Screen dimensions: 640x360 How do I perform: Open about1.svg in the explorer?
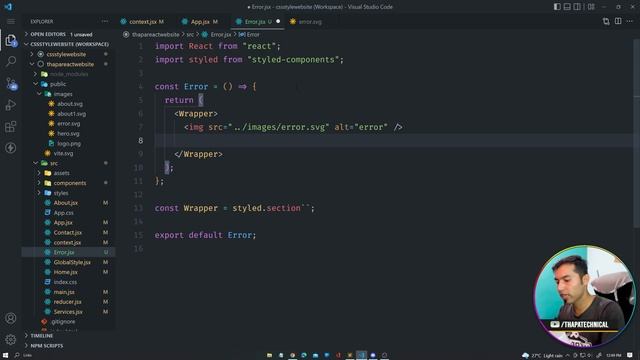[71, 114]
